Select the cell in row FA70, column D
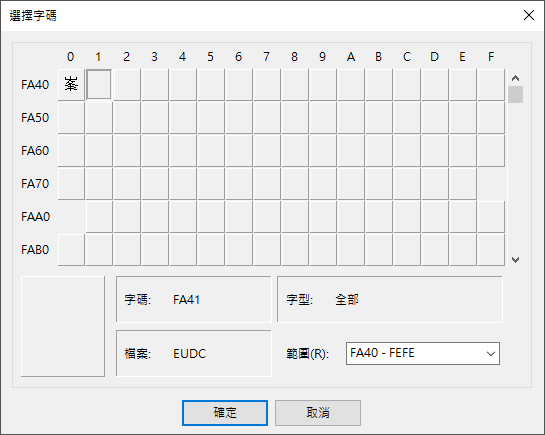Screen dimensions: 545x435 point(435,184)
